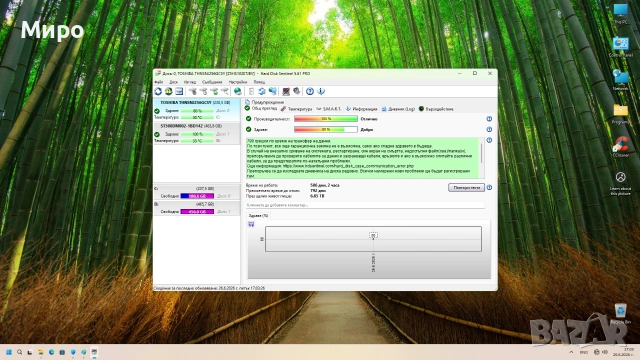This screenshot has height=360, width=640.
Task: Click the blue info arrow toolbar icon
Action: [321, 91]
